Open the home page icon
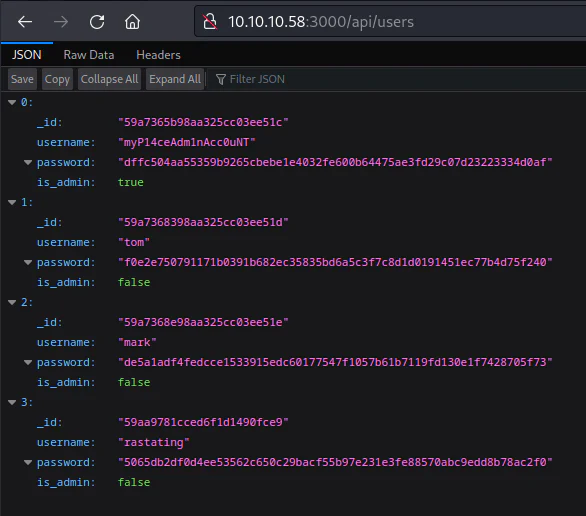 click(132, 22)
